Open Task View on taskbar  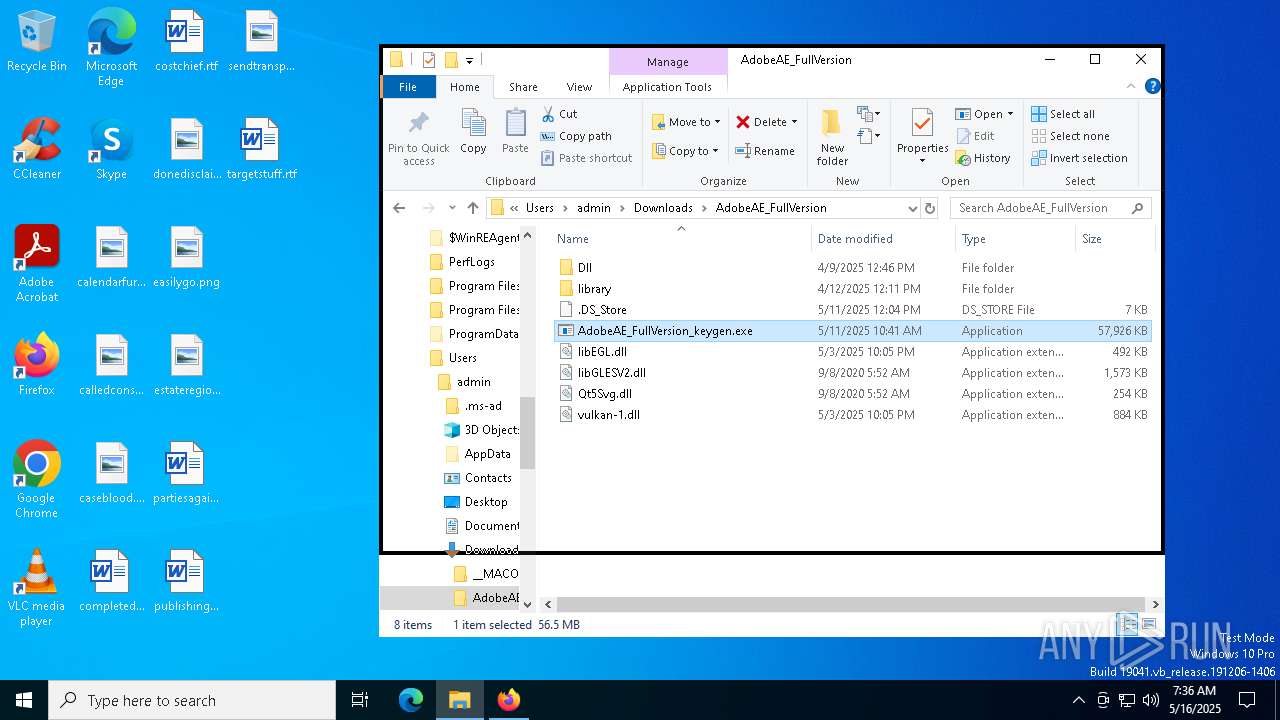click(x=360, y=700)
